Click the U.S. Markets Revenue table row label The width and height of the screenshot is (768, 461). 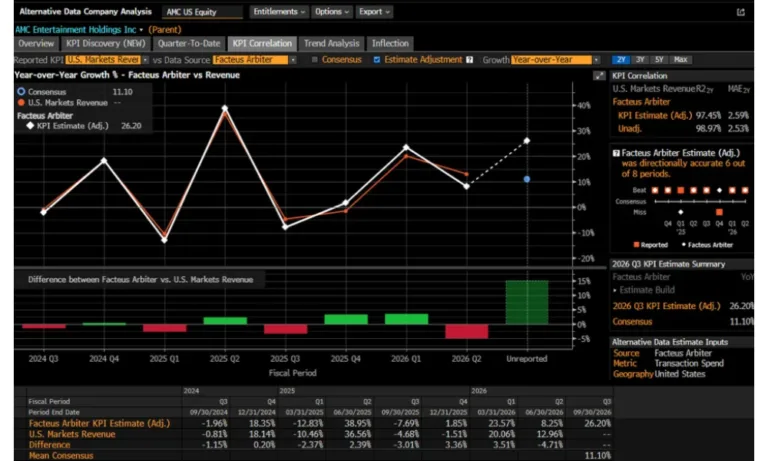point(72,434)
